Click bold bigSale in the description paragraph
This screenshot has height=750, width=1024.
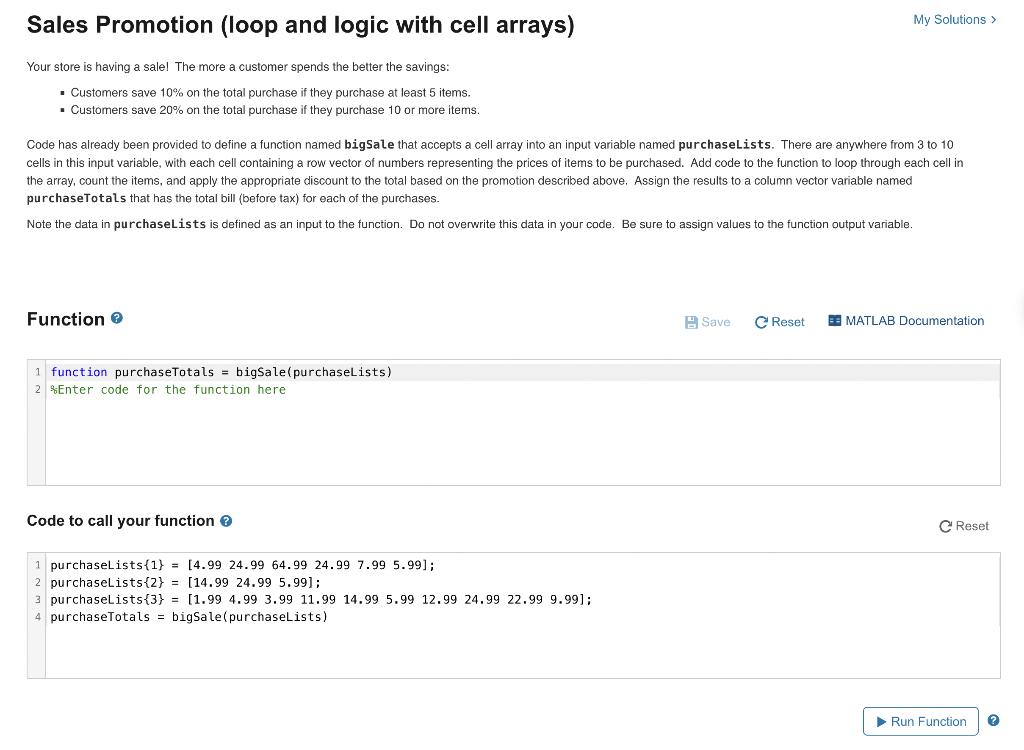coord(369,144)
